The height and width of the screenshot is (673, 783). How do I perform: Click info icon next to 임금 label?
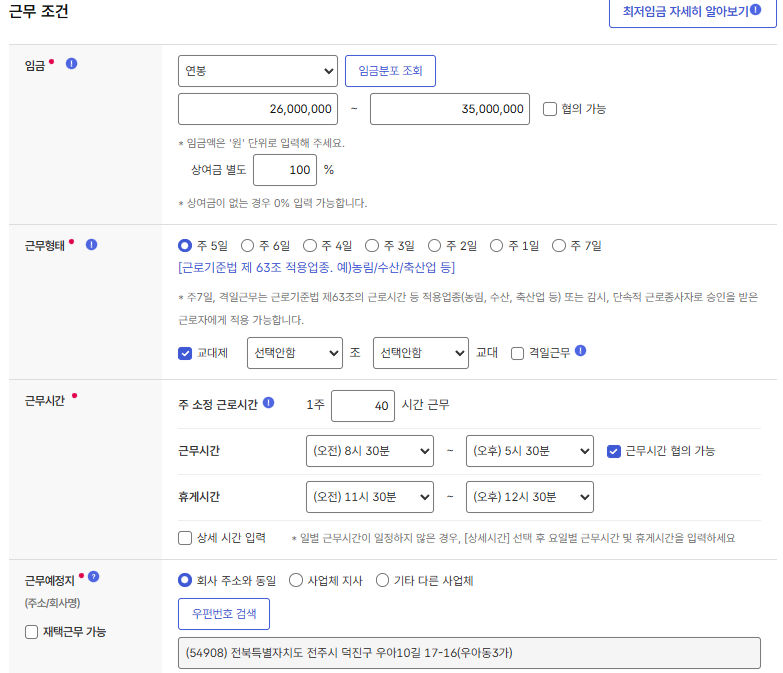coord(72,64)
